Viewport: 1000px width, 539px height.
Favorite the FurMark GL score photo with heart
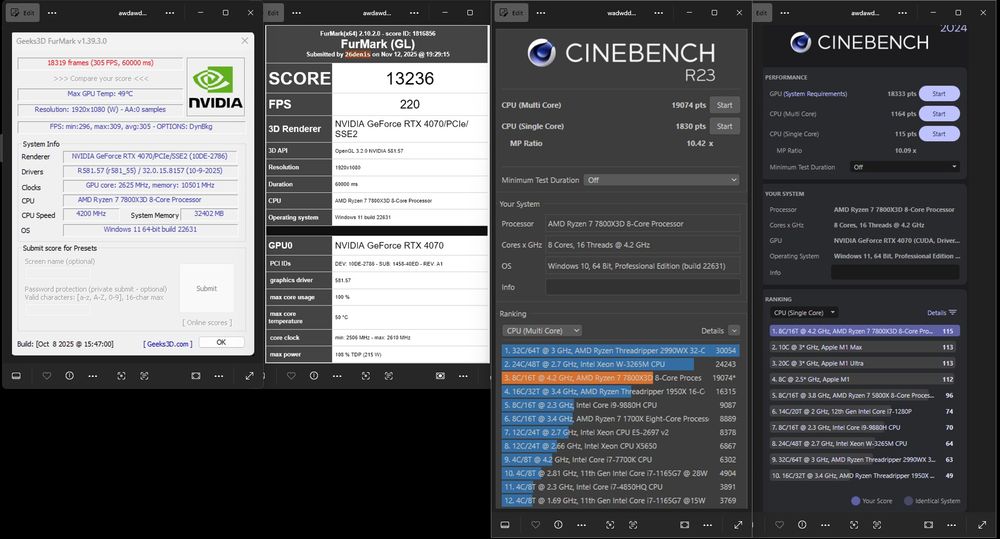point(291,376)
